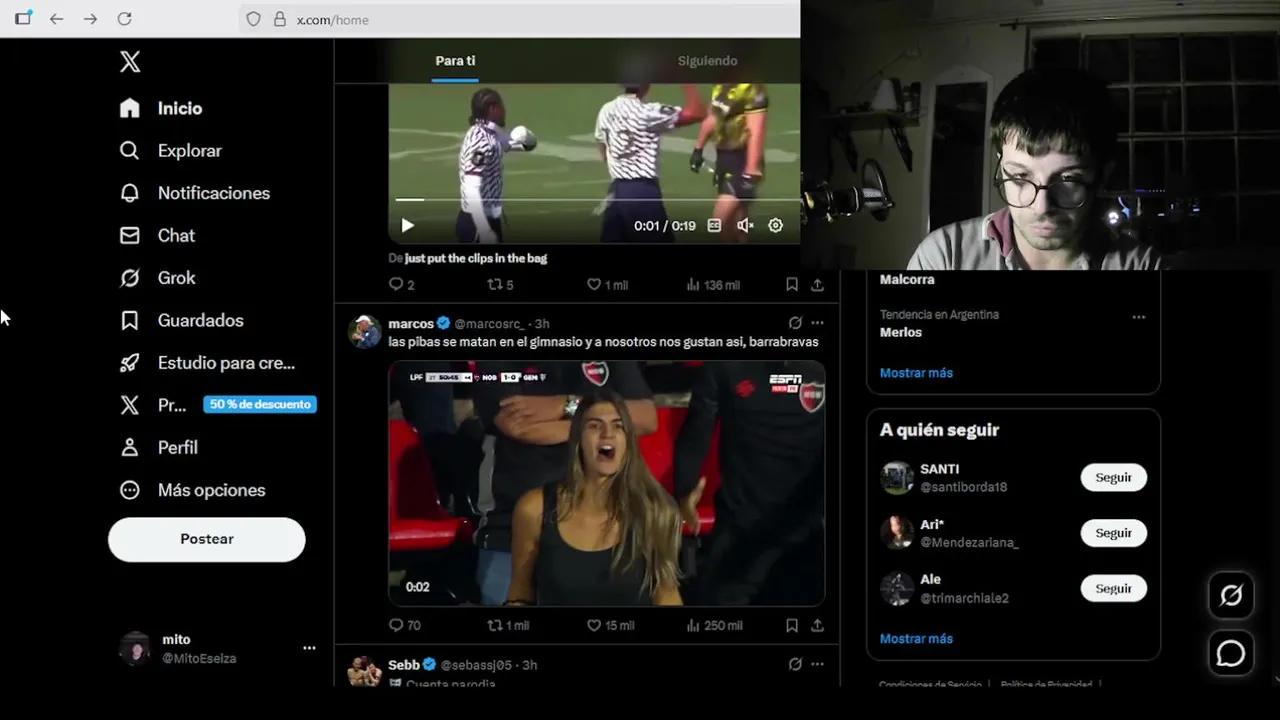Follow SANTI with Seguir button
Image resolution: width=1280 pixels, height=720 pixels.
click(x=1113, y=478)
